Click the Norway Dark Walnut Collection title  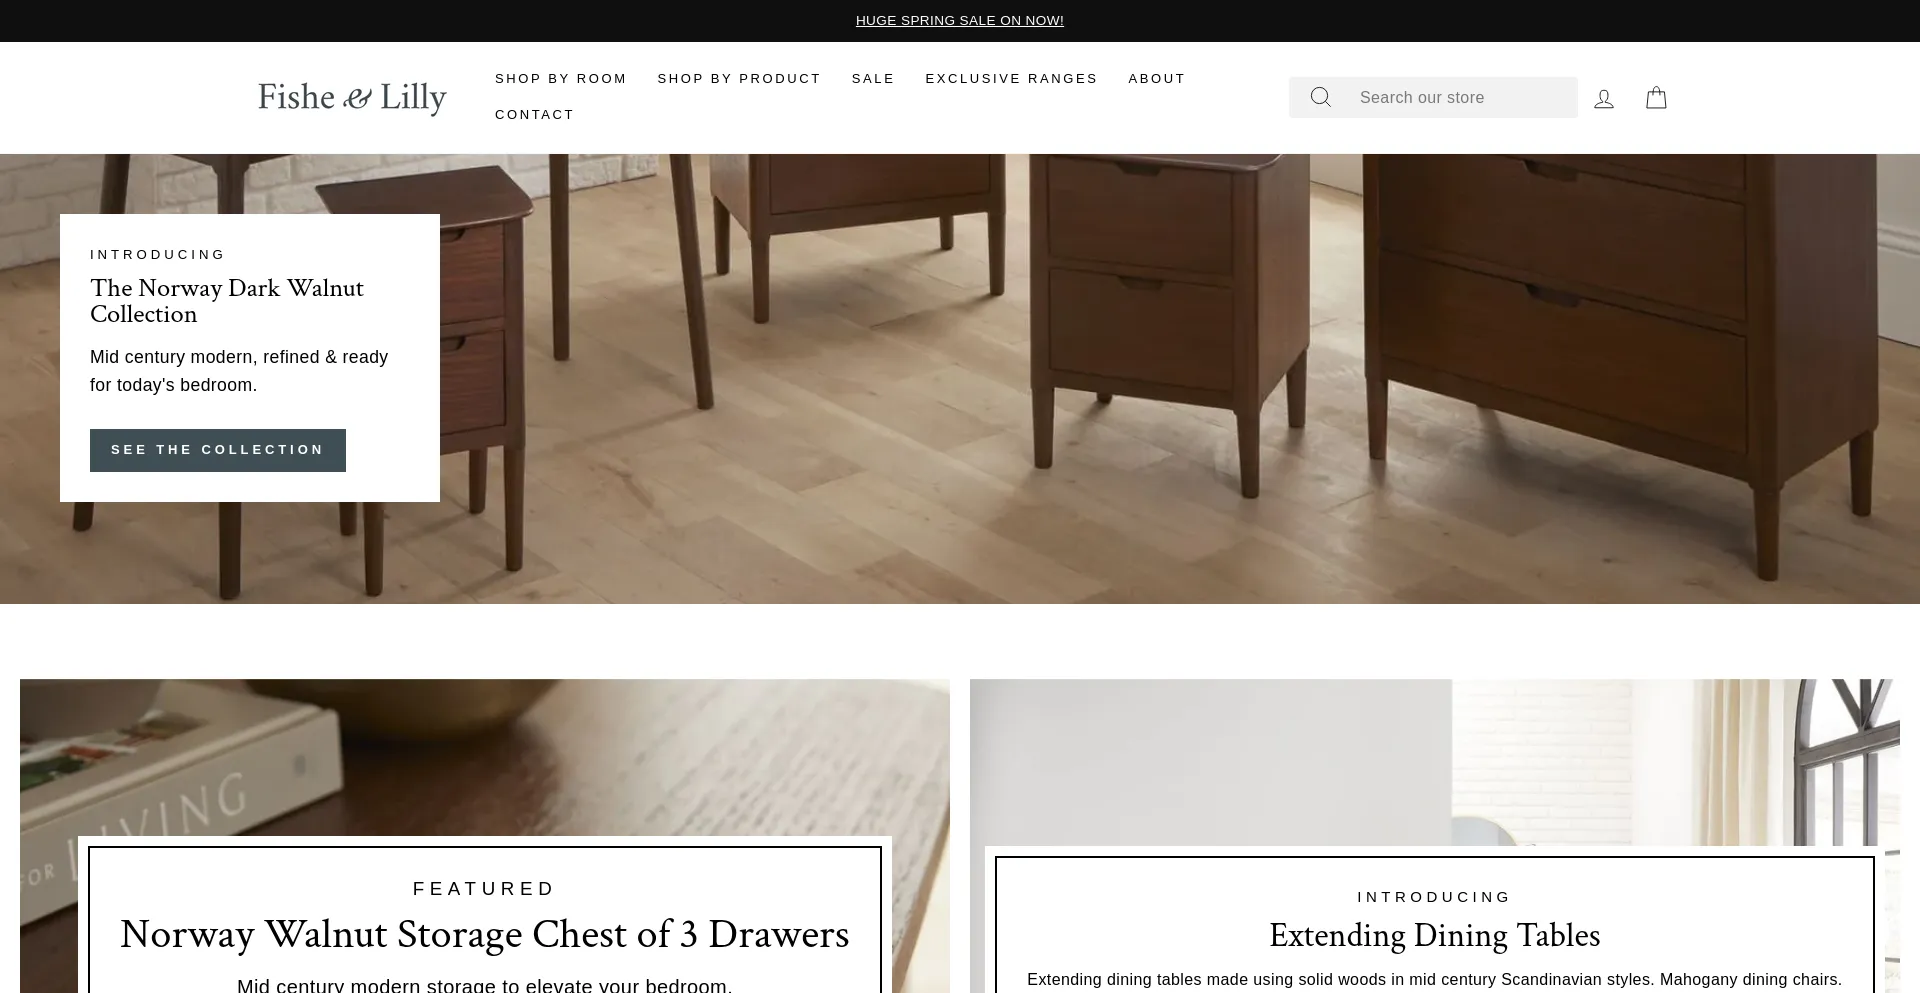click(x=227, y=301)
